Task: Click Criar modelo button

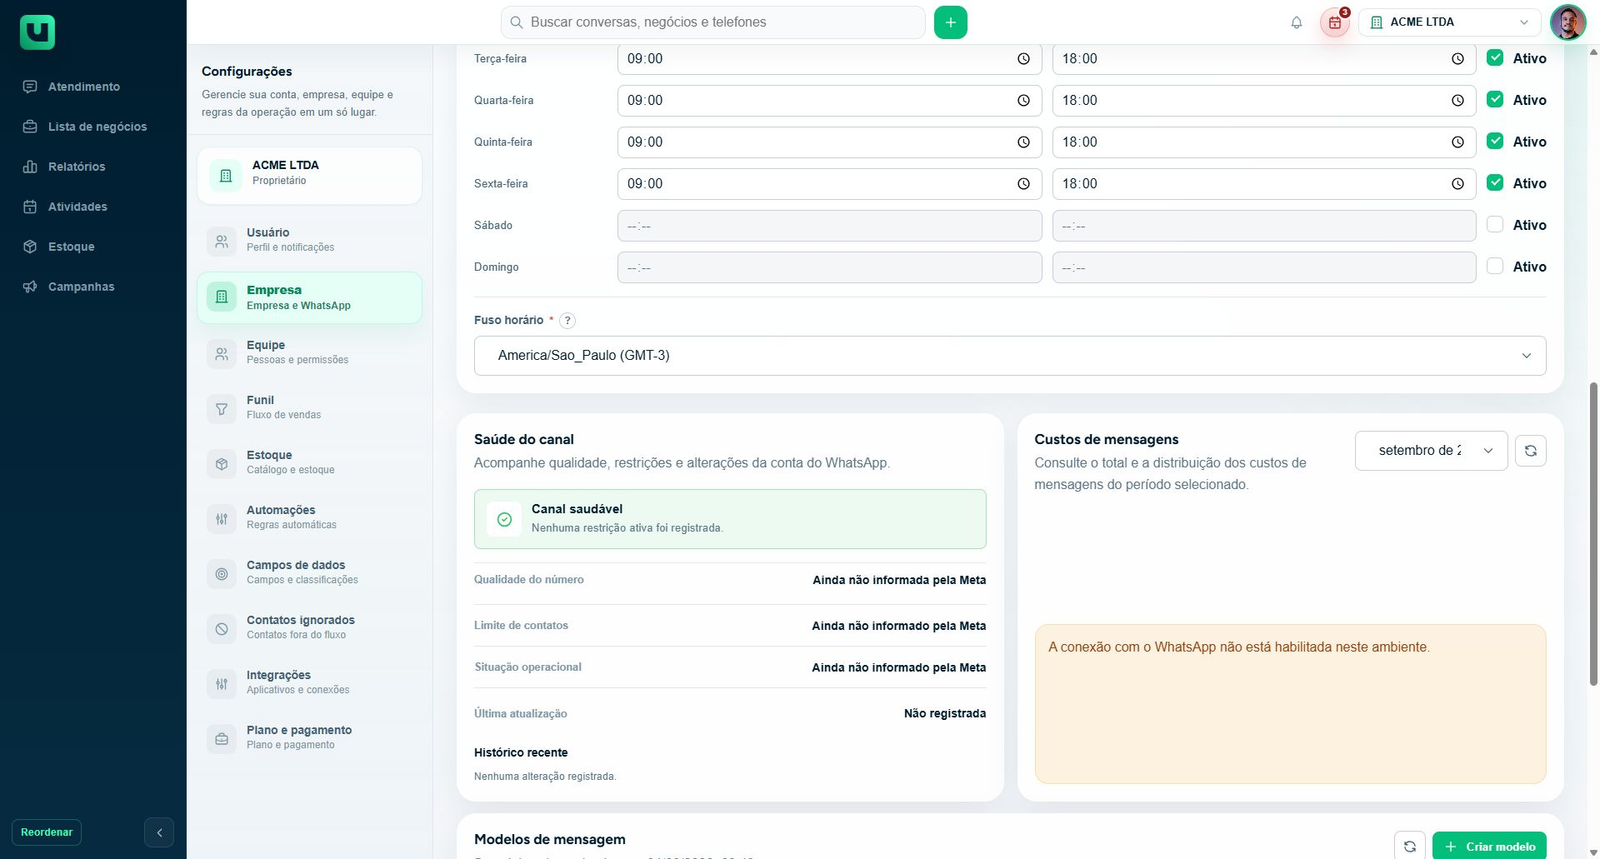Action: (1489, 846)
